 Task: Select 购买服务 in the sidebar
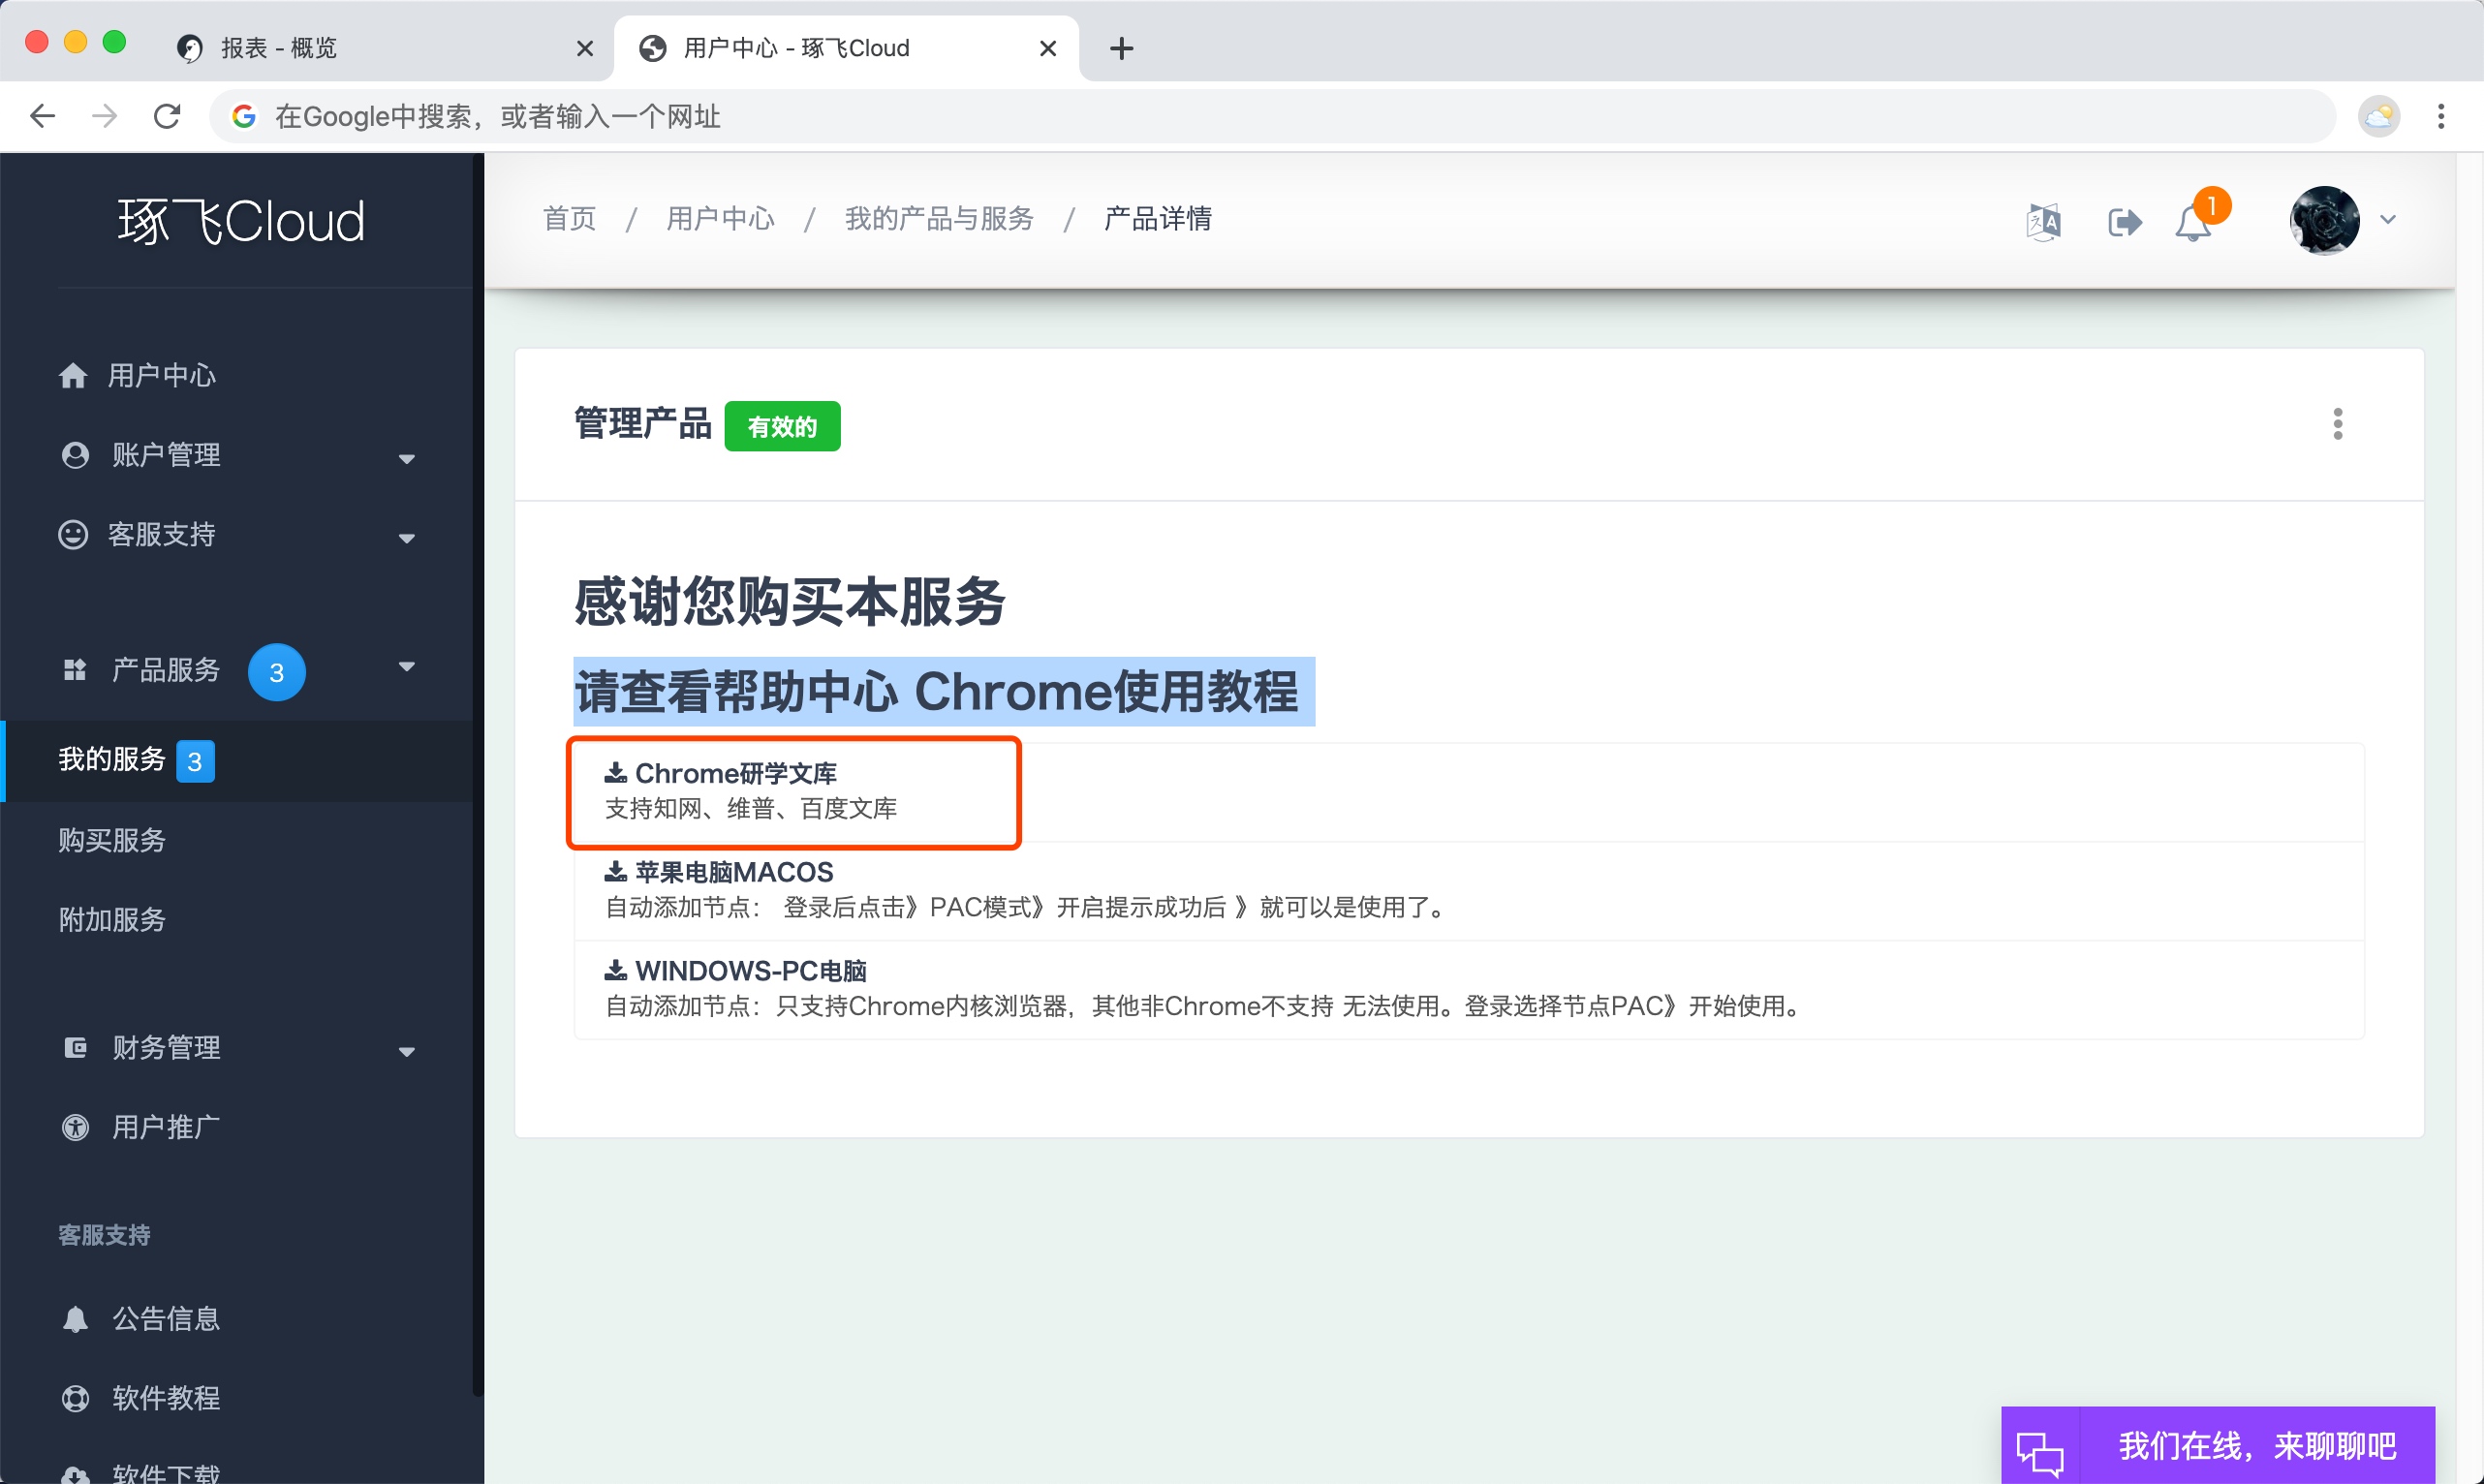[112, 839]
